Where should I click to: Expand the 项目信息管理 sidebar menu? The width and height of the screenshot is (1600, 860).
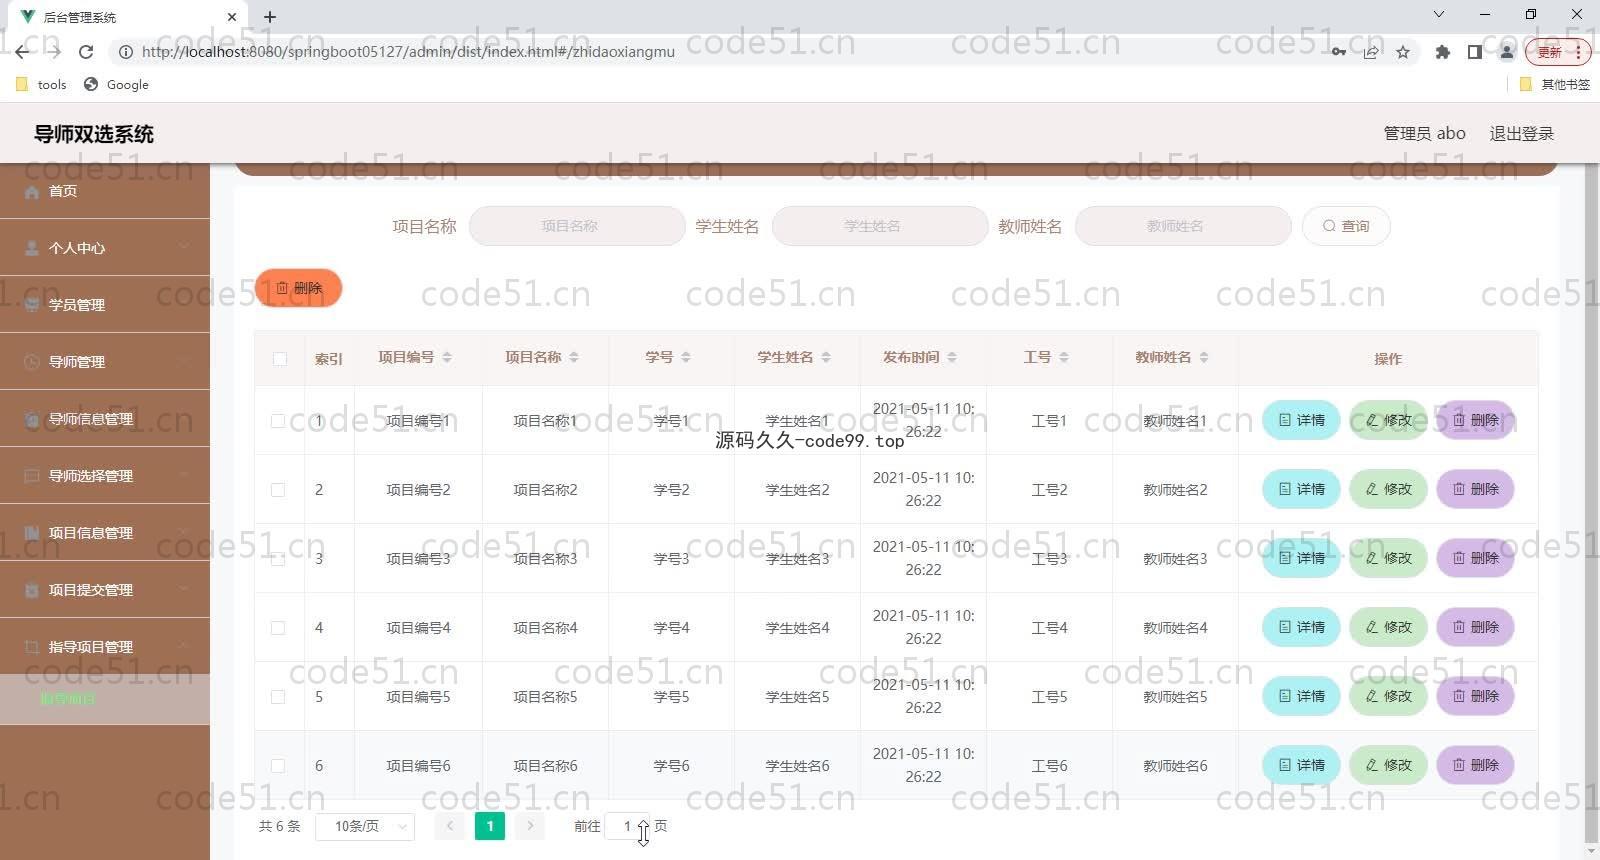105,533
